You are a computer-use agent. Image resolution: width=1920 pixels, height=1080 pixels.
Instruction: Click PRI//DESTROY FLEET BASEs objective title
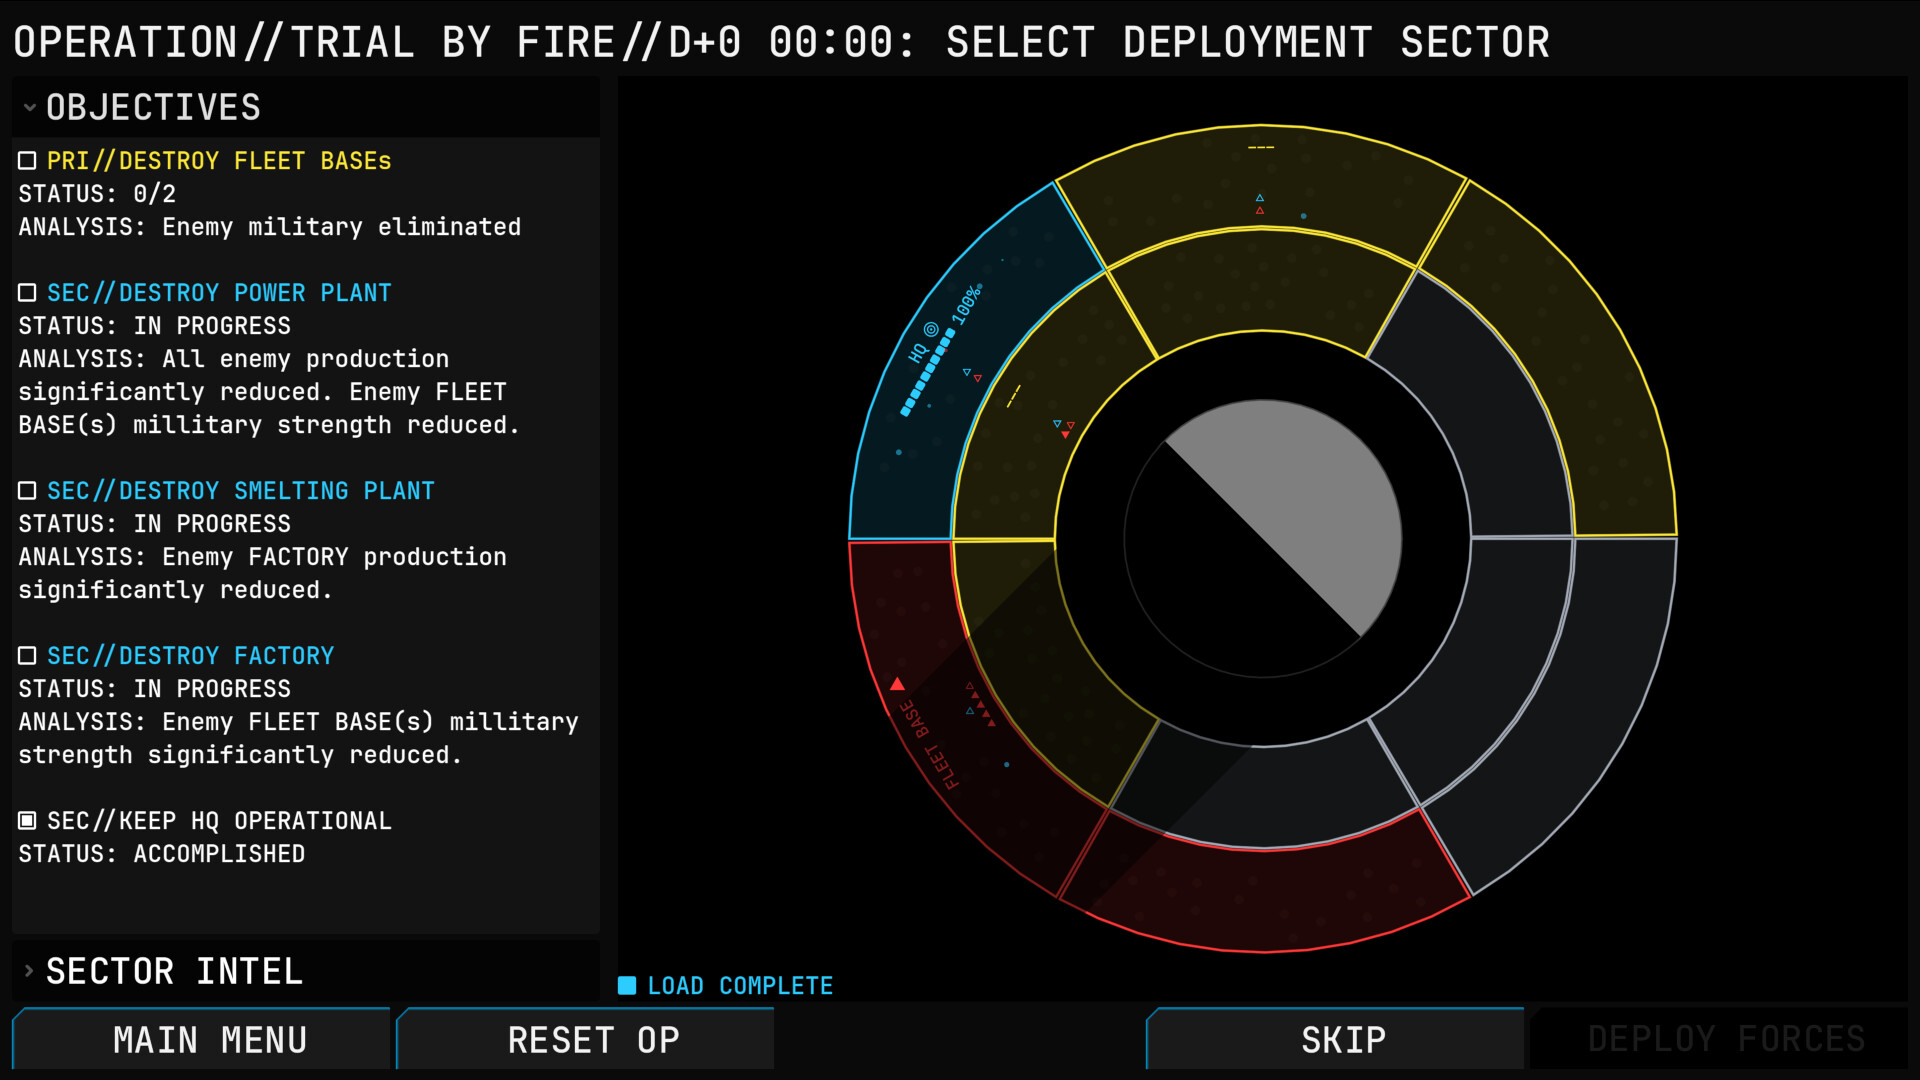[x=219, y=161]
